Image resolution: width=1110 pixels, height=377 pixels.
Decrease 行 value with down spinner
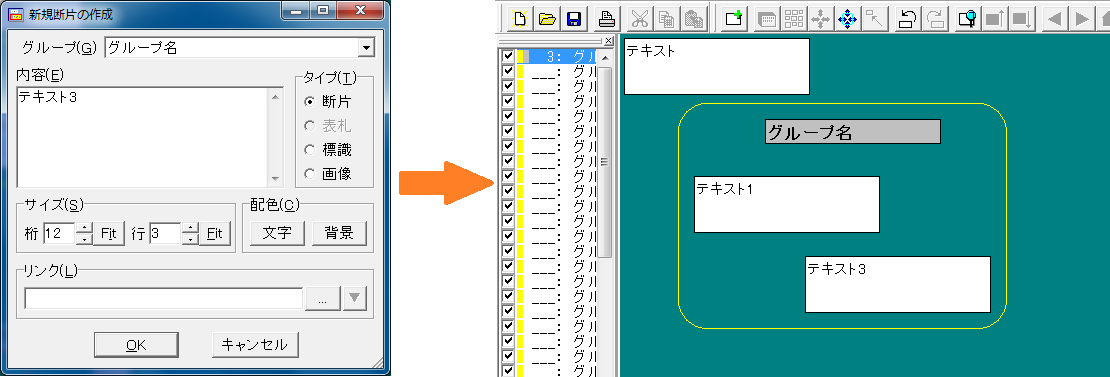pyautogui.click(x=190, y=239)
